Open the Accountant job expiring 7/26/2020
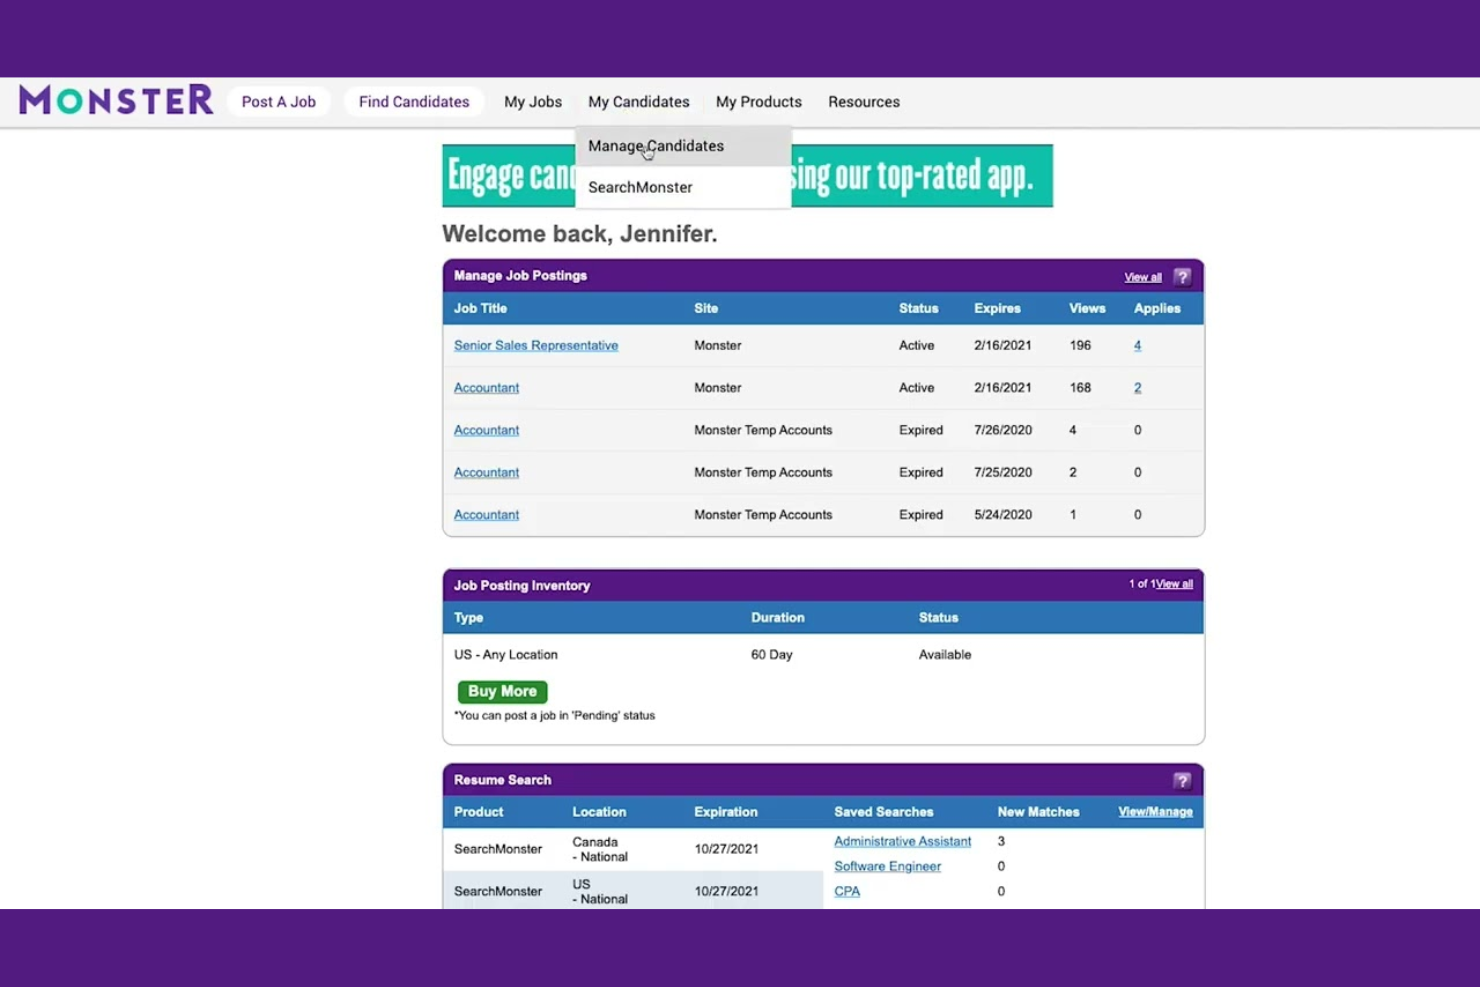This screenshot has width=1480, height=987. tap(486, 430)
